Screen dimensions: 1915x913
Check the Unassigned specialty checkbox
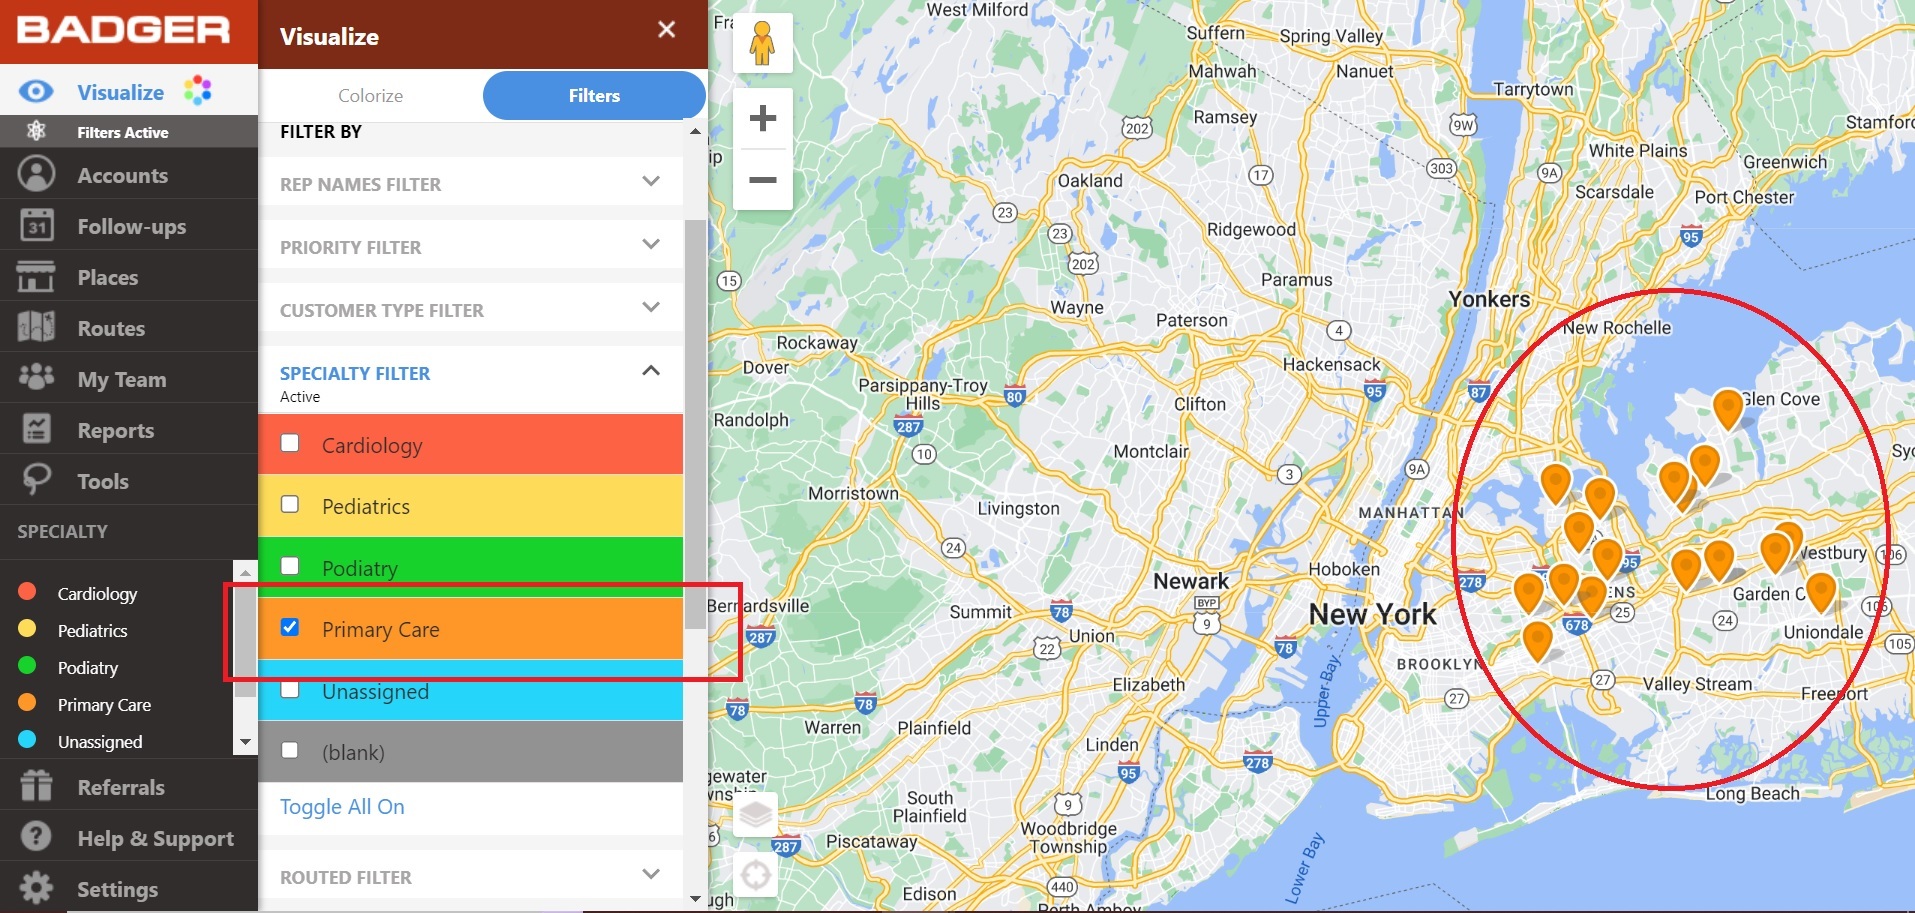pyautogui.click(x=290, y=689)
